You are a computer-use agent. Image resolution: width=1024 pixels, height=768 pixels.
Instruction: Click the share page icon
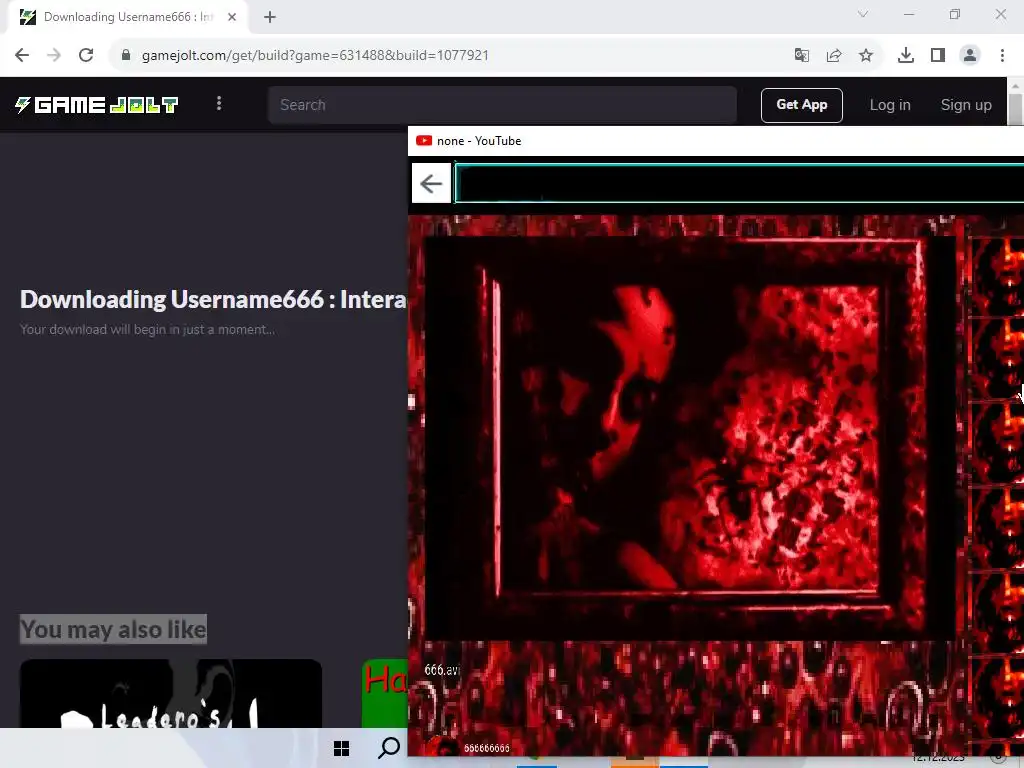pyautogui.click(x=833, y=55)
